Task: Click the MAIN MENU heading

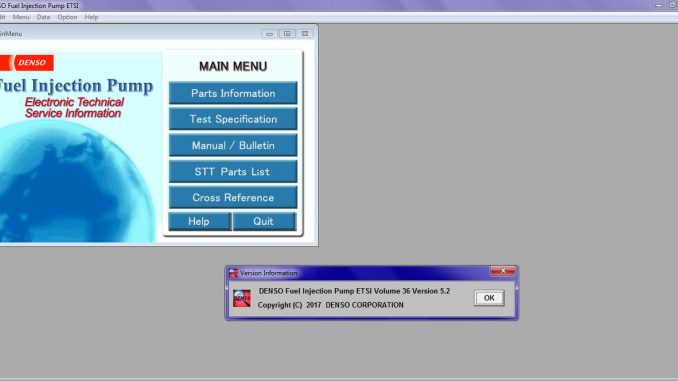Action: (x=233, y=66)
